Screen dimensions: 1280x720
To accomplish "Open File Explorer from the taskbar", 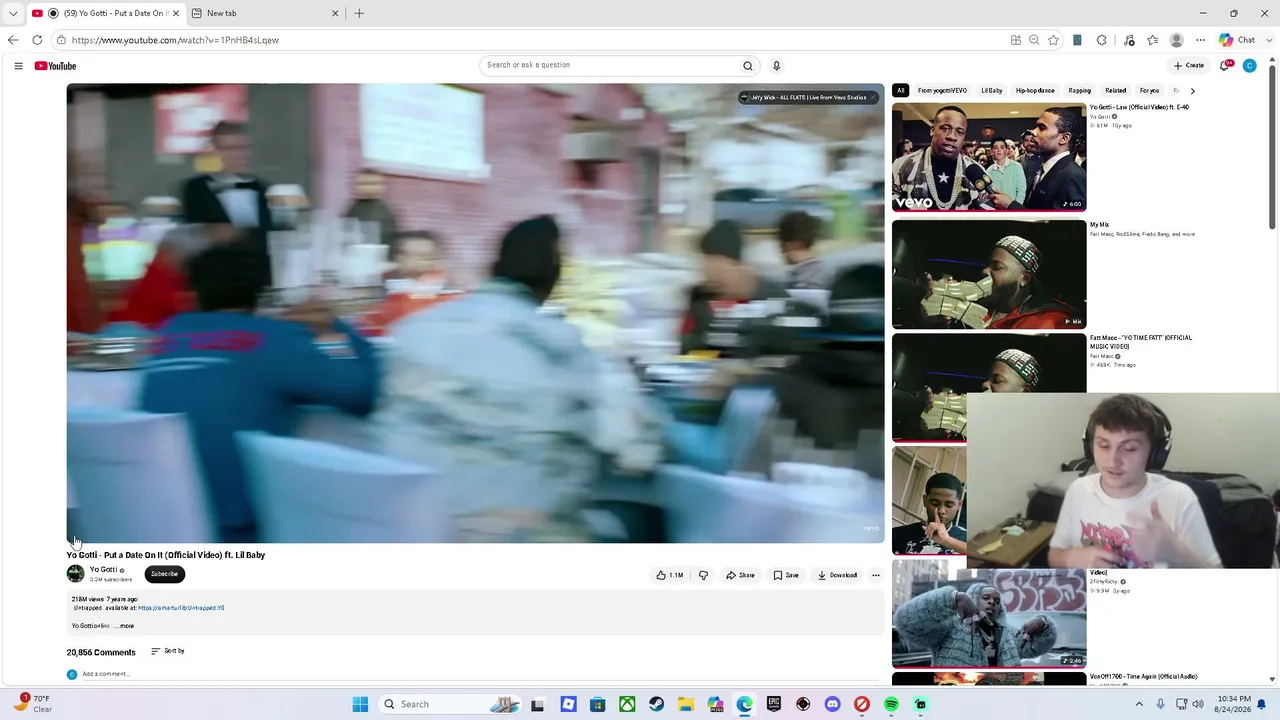I will pos(685,704).
